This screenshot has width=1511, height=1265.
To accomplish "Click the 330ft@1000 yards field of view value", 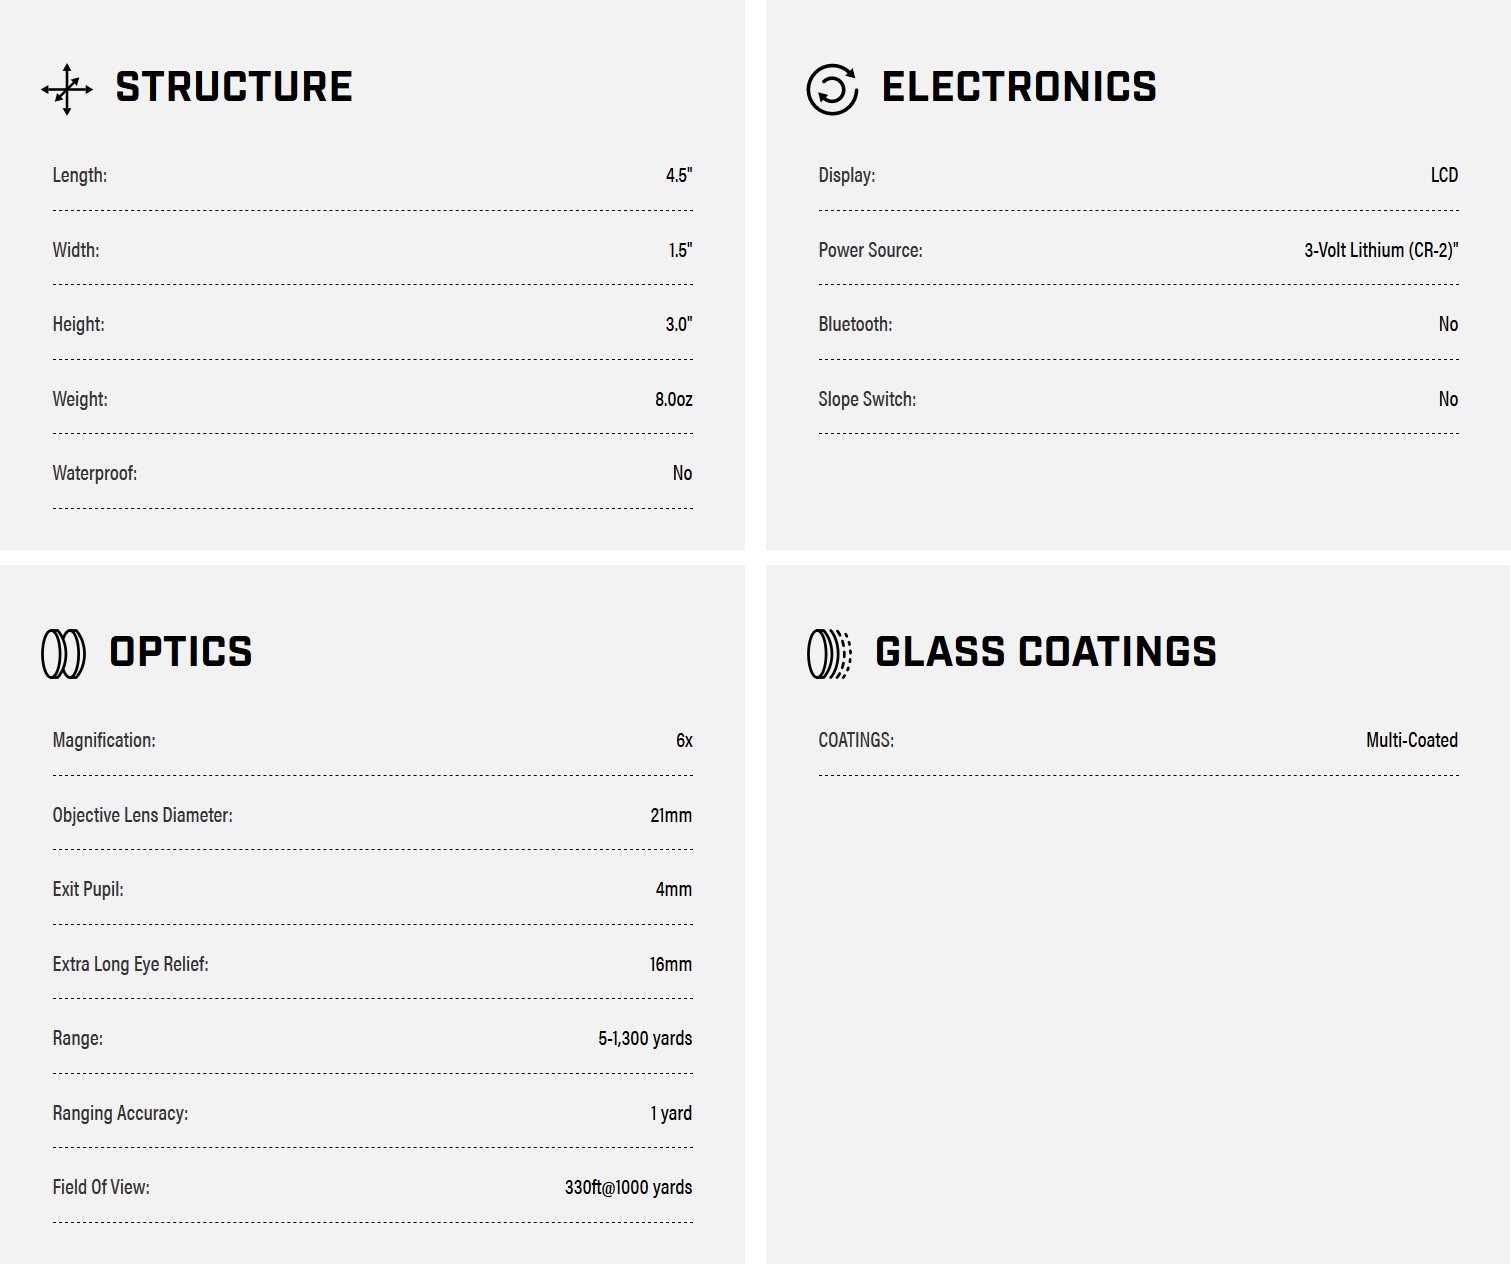I will tap(628, 1187).
